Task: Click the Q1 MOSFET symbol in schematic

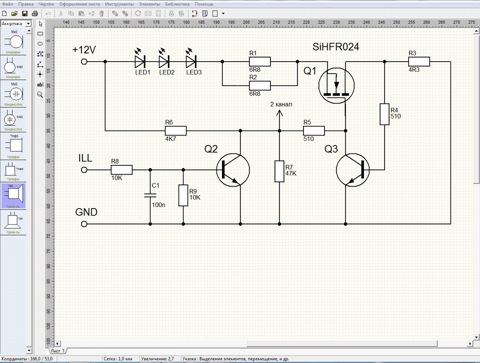Action: 336,85
